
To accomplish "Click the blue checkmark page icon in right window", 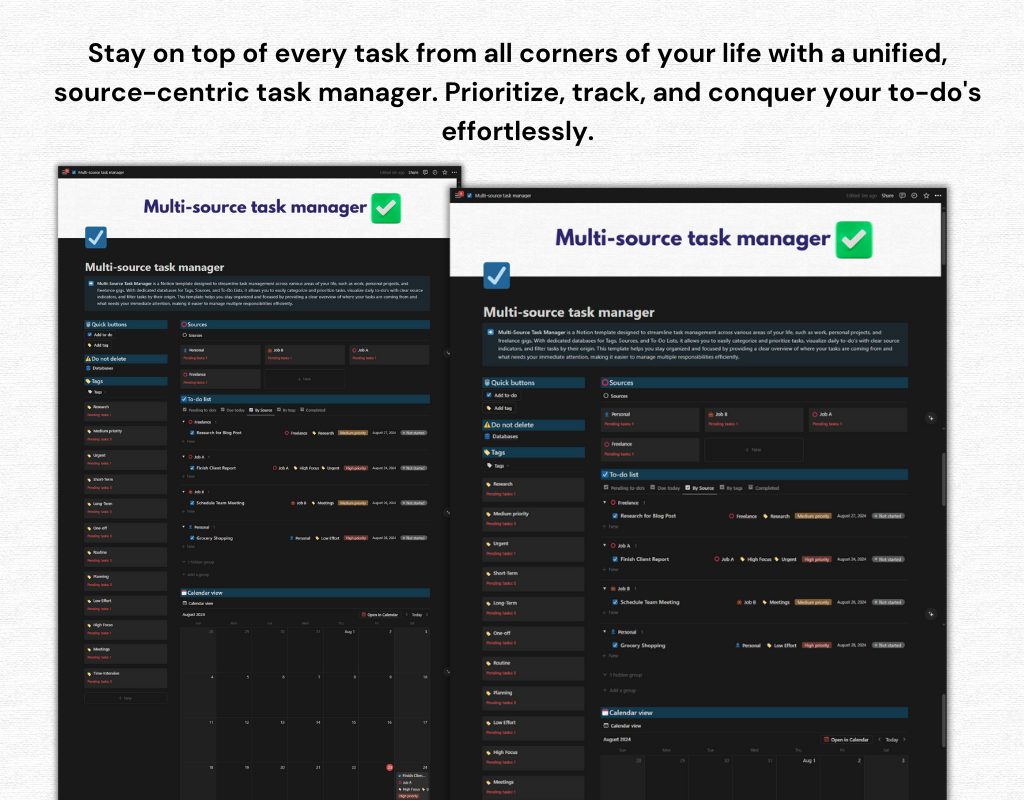I will tap(496, 276).
